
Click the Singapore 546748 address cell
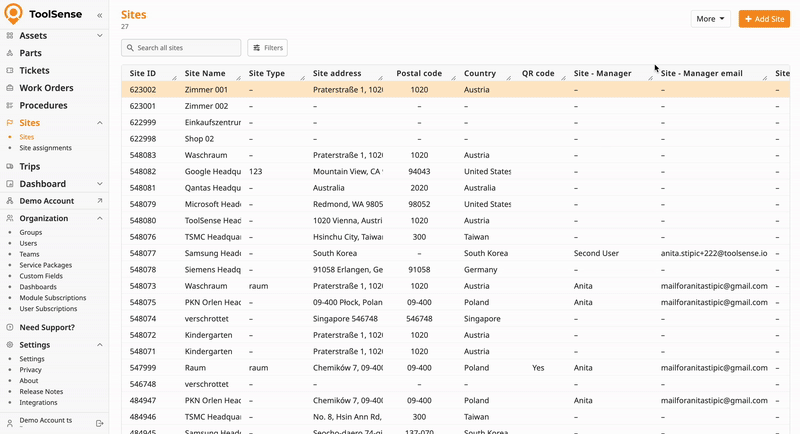tap(345, 319)
